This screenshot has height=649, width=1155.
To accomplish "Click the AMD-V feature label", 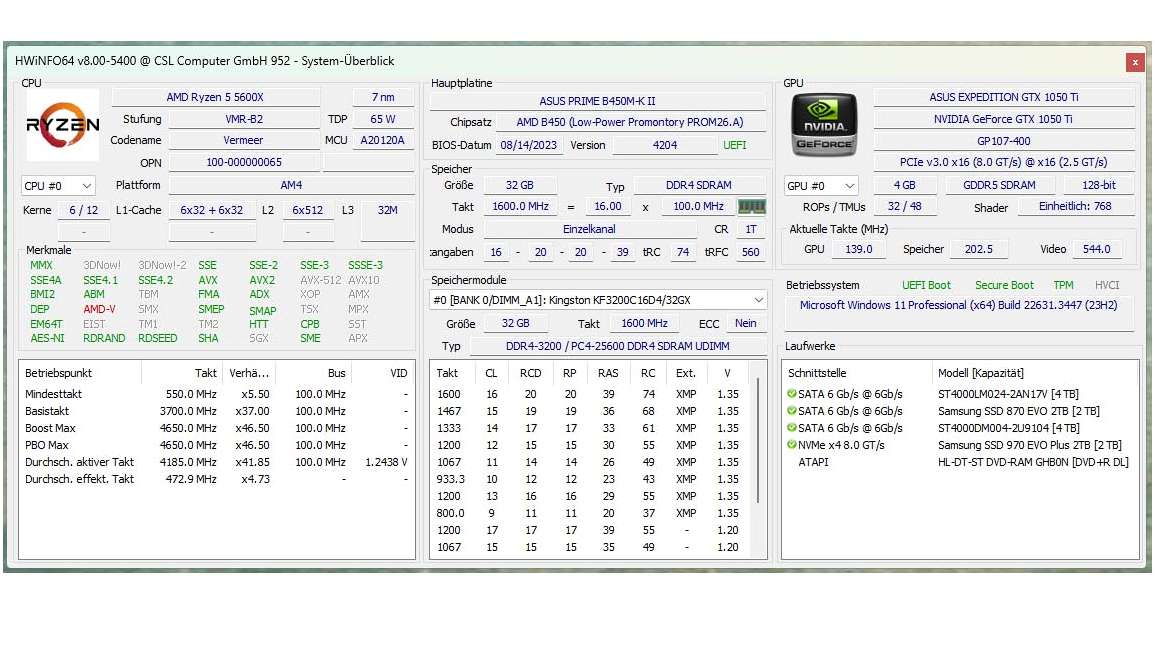I will pos(99,309).
